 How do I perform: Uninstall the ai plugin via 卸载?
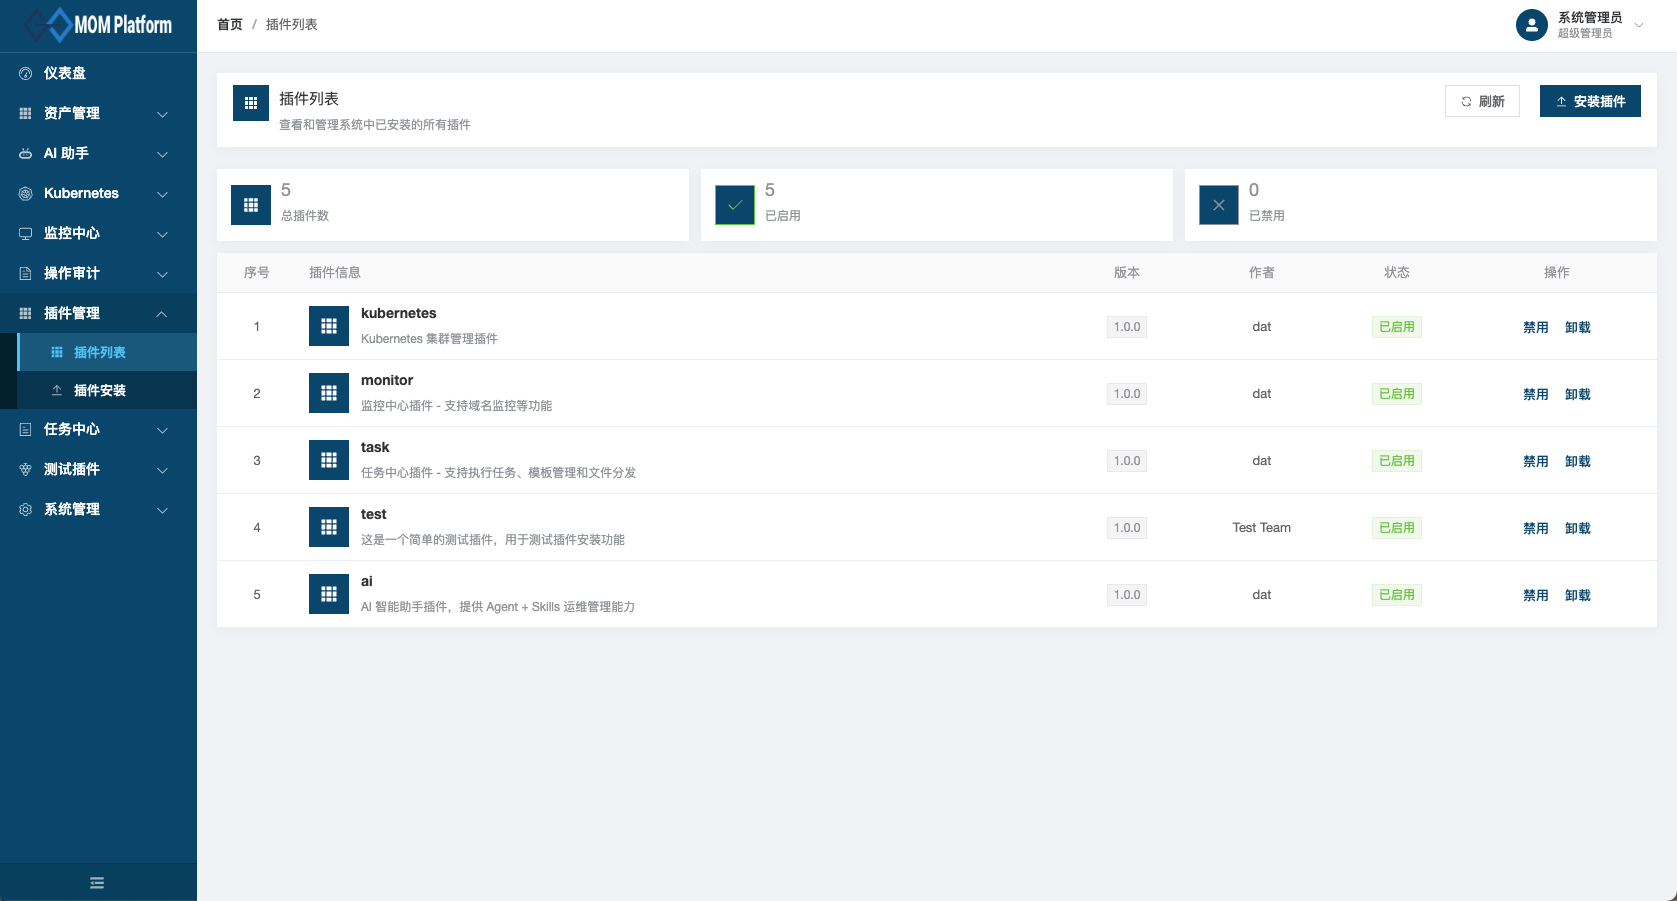(1578, 595)
